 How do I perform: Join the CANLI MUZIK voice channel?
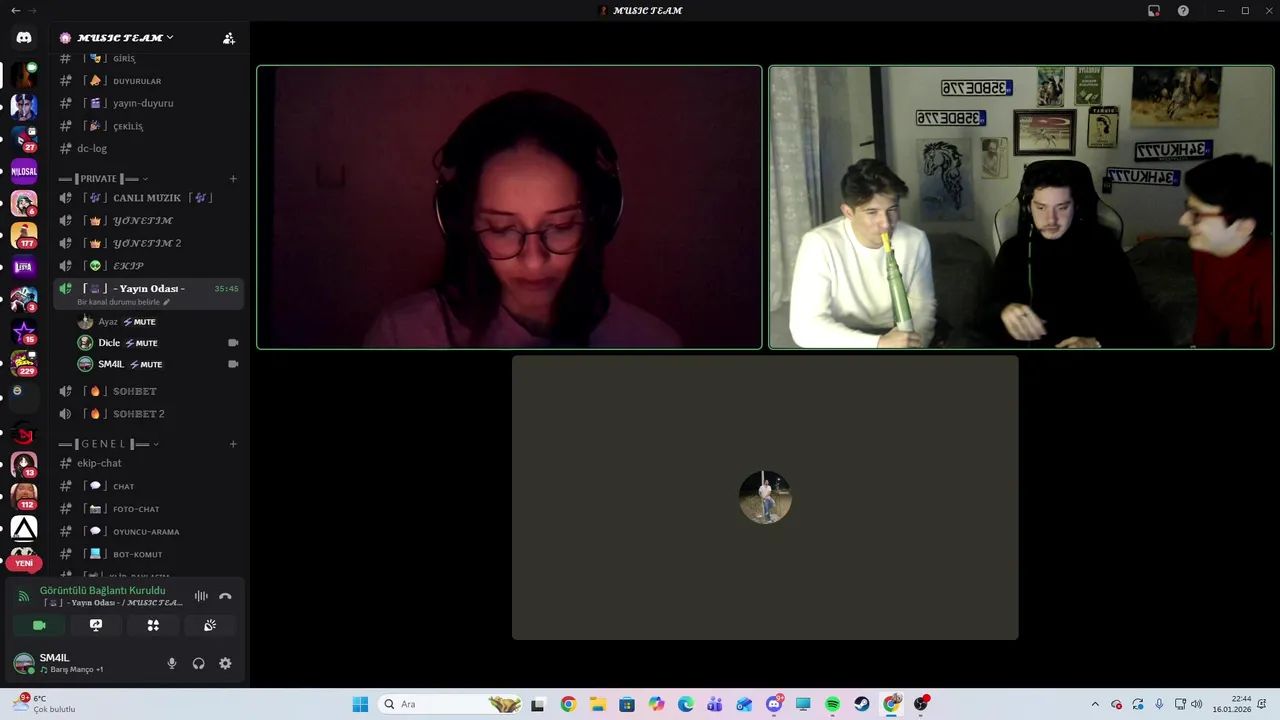pos(148,198)
